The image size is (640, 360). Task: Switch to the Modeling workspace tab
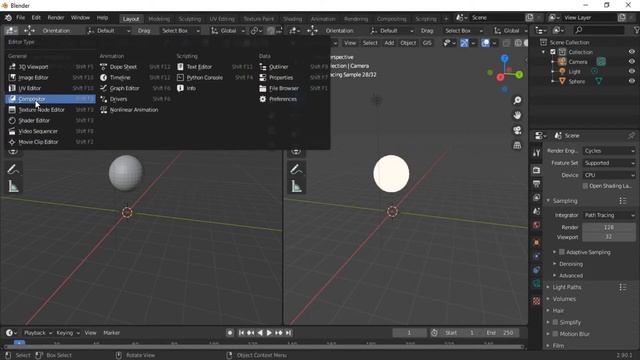coord(159,19)
